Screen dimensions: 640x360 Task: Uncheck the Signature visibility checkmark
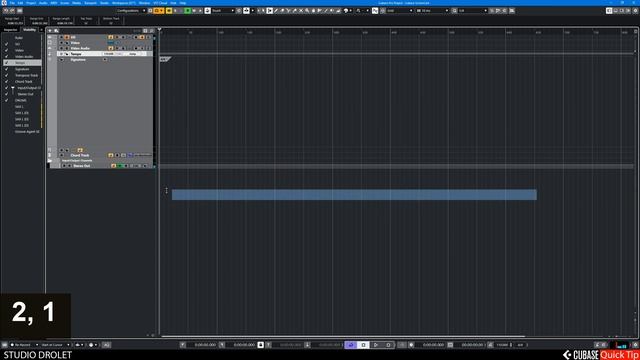coord(7,69)
